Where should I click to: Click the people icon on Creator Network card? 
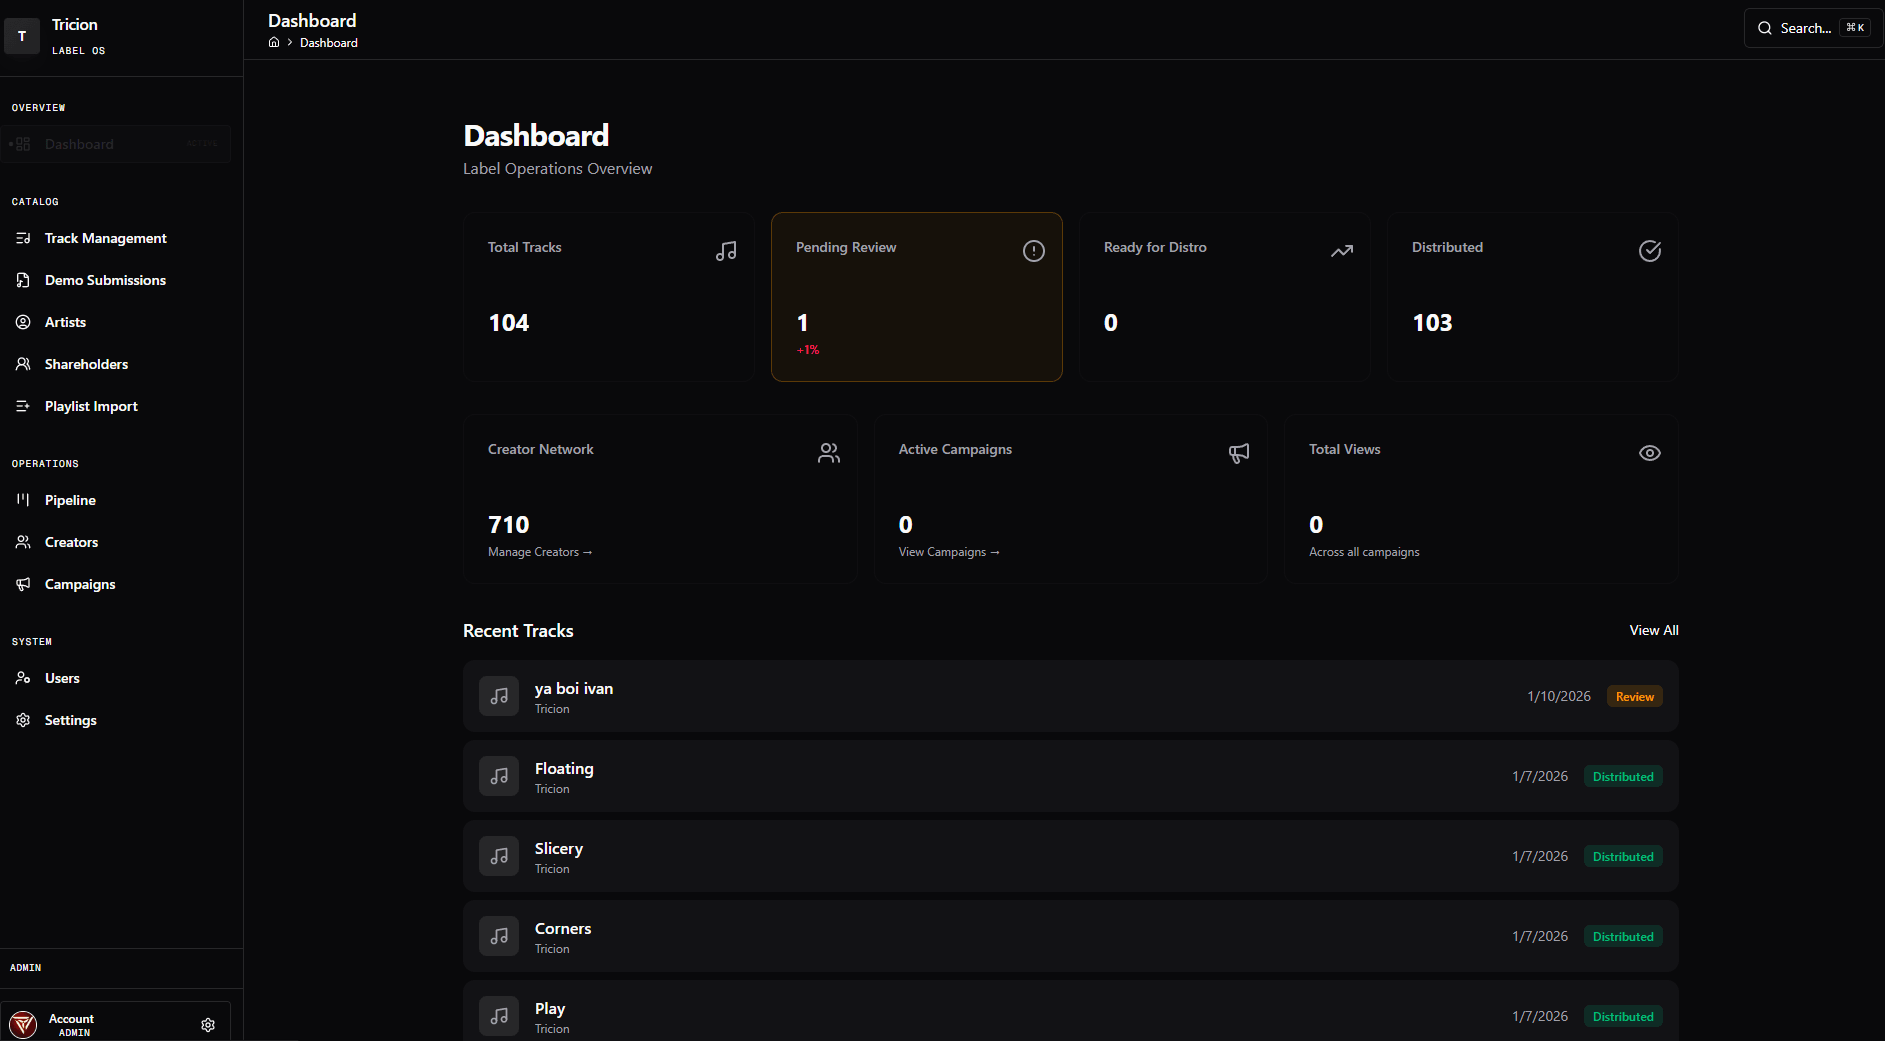point(828,453)
